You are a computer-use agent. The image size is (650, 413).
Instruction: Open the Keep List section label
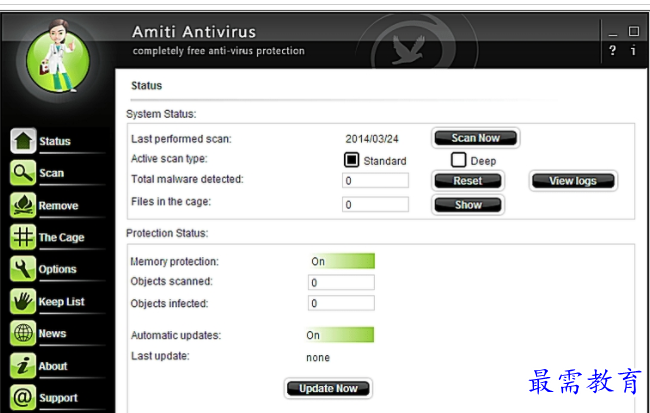[x=62, y=301]
